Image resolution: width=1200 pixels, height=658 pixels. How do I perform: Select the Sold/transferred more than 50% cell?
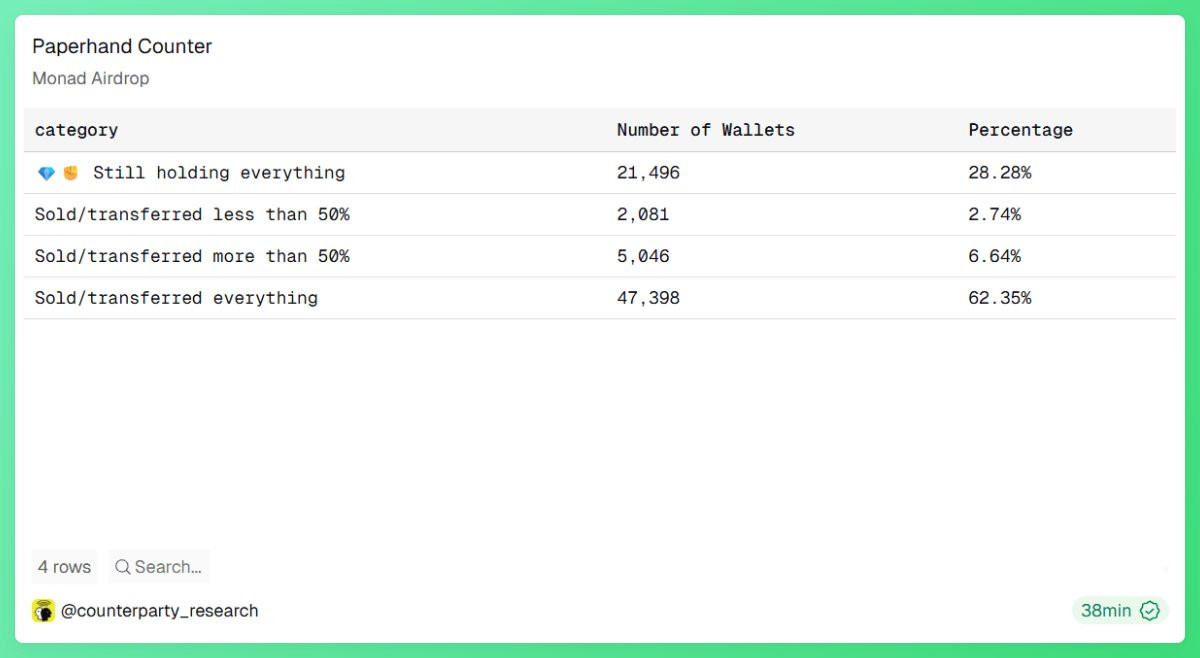192,257
